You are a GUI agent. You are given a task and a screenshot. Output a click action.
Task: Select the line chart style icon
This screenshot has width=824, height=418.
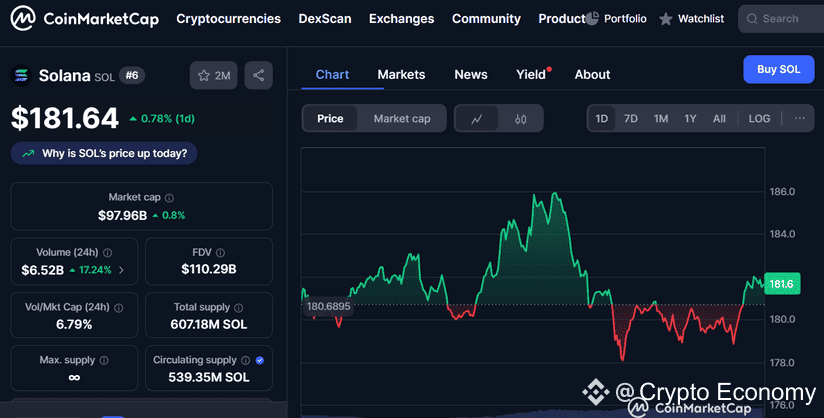point(477,119)
